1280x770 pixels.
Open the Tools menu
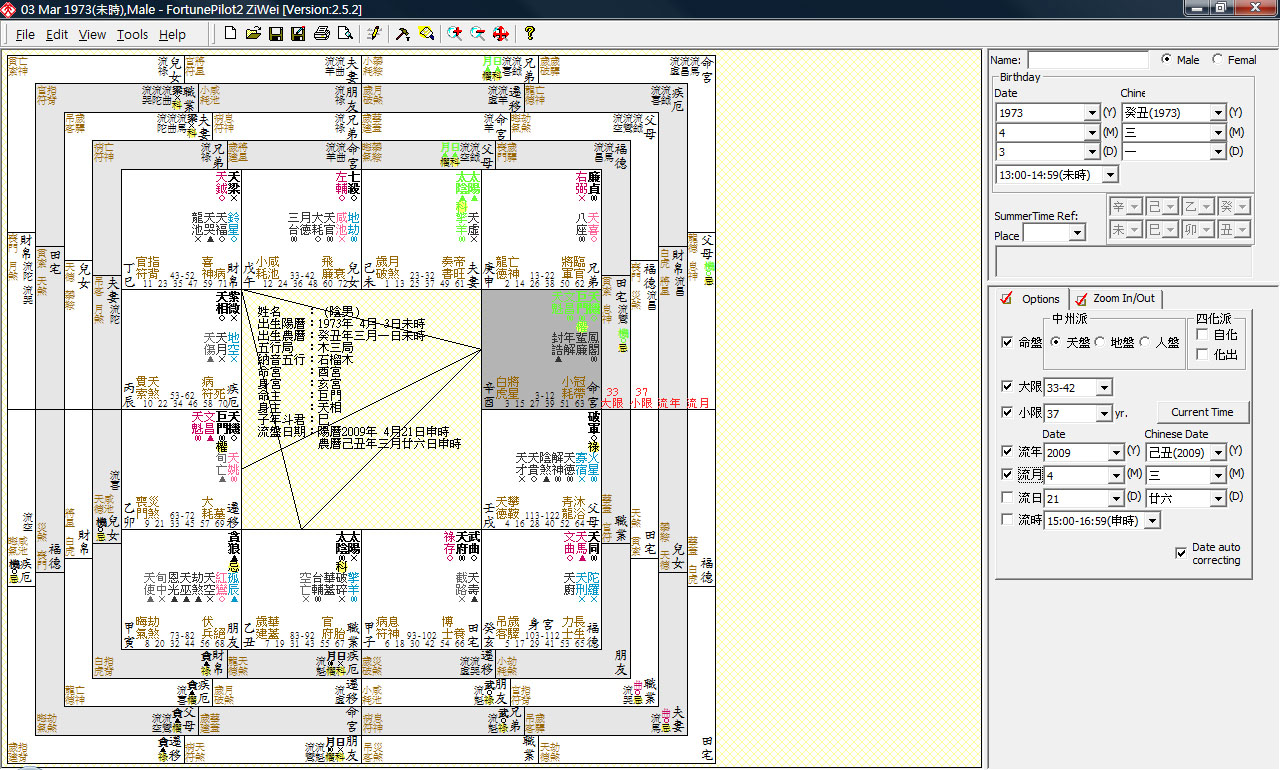pyautogui.click(x=132, y=34)
